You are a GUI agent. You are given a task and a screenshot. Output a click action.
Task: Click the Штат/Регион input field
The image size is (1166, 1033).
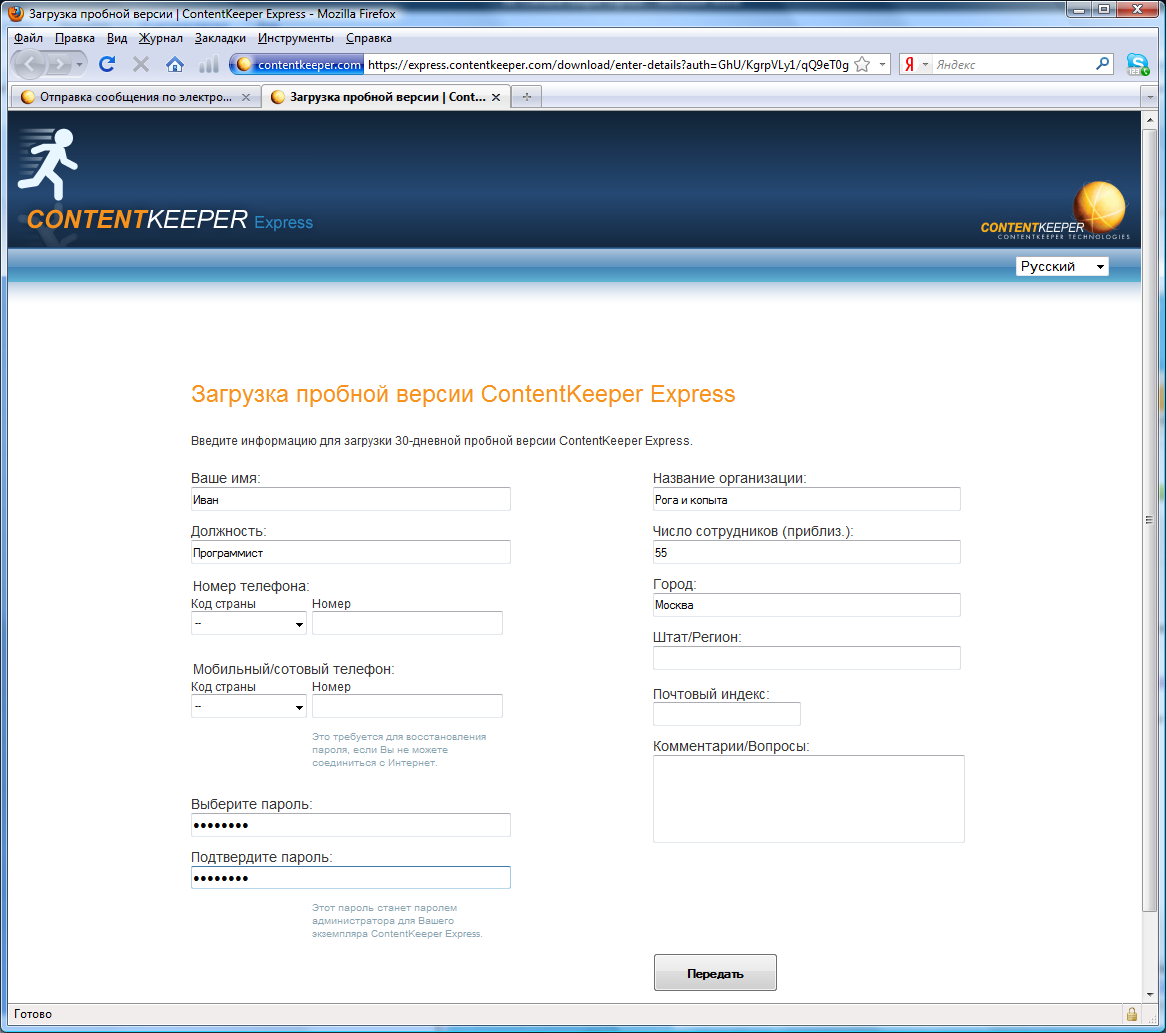pyautogui.click(x=806, y=657)
